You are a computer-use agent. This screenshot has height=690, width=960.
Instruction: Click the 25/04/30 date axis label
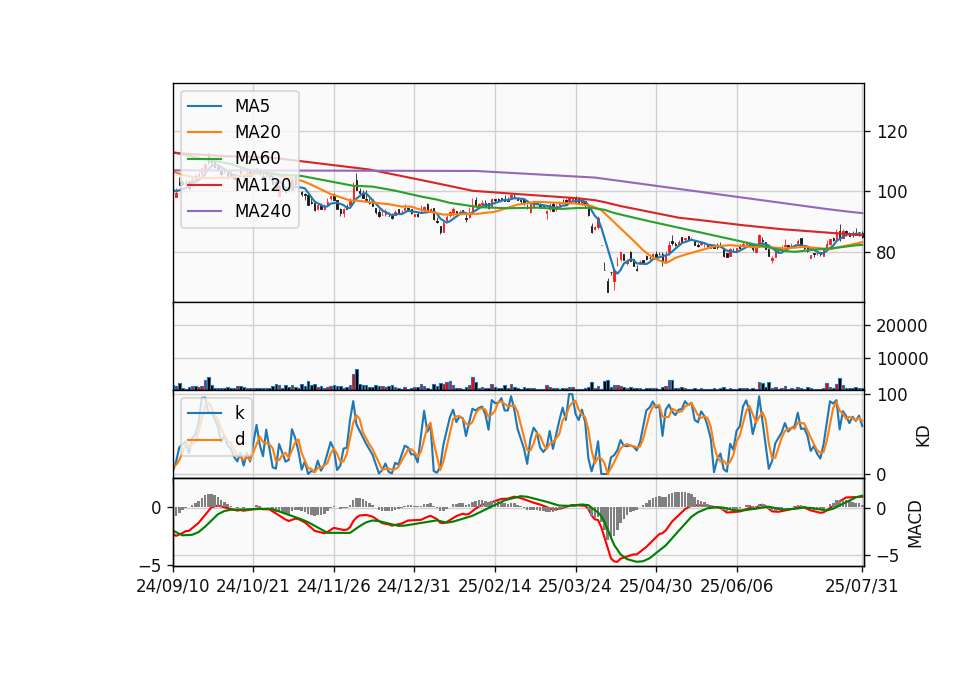[x=656, y=586]
